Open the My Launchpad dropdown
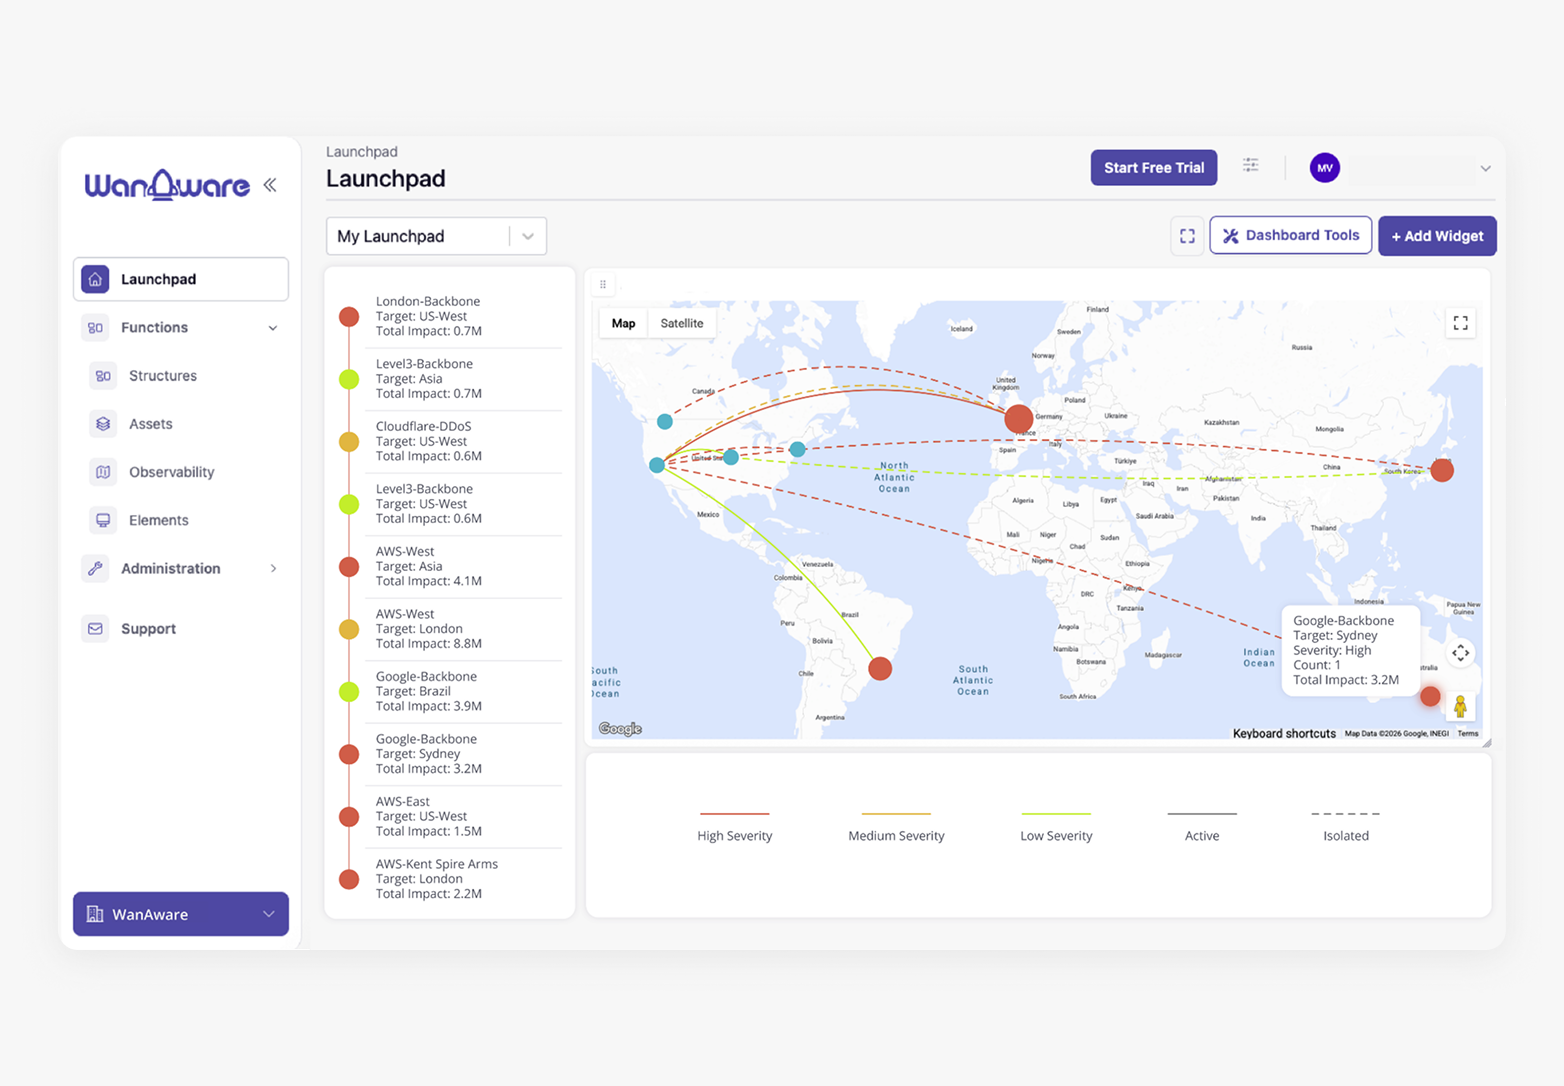 436,236
